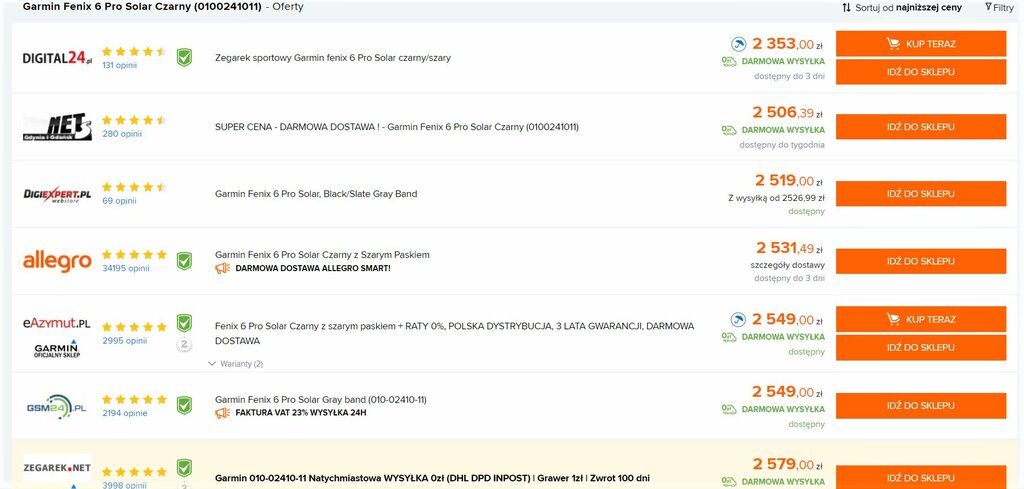Open offer Garmin Fenix 6 Pro Solar Czarny z Szarym Paskiem
Image resolution: width=1024 pixels, height=489 pixels.
click(323, 255)
